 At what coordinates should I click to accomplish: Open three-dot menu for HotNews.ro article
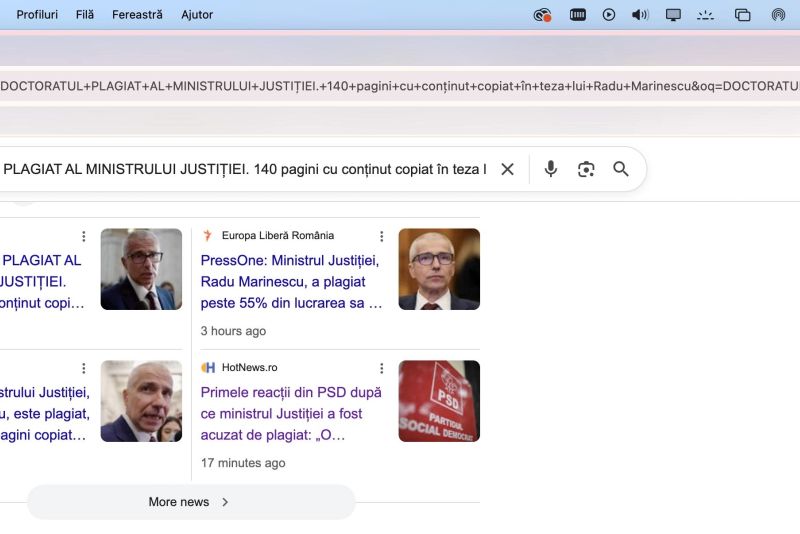tap(381, 368)
